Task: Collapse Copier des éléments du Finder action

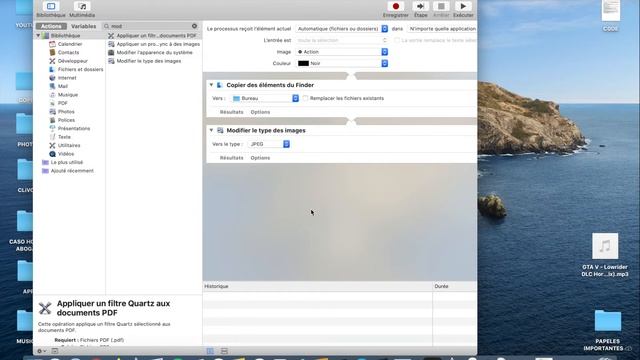Action: pos(211,85)
